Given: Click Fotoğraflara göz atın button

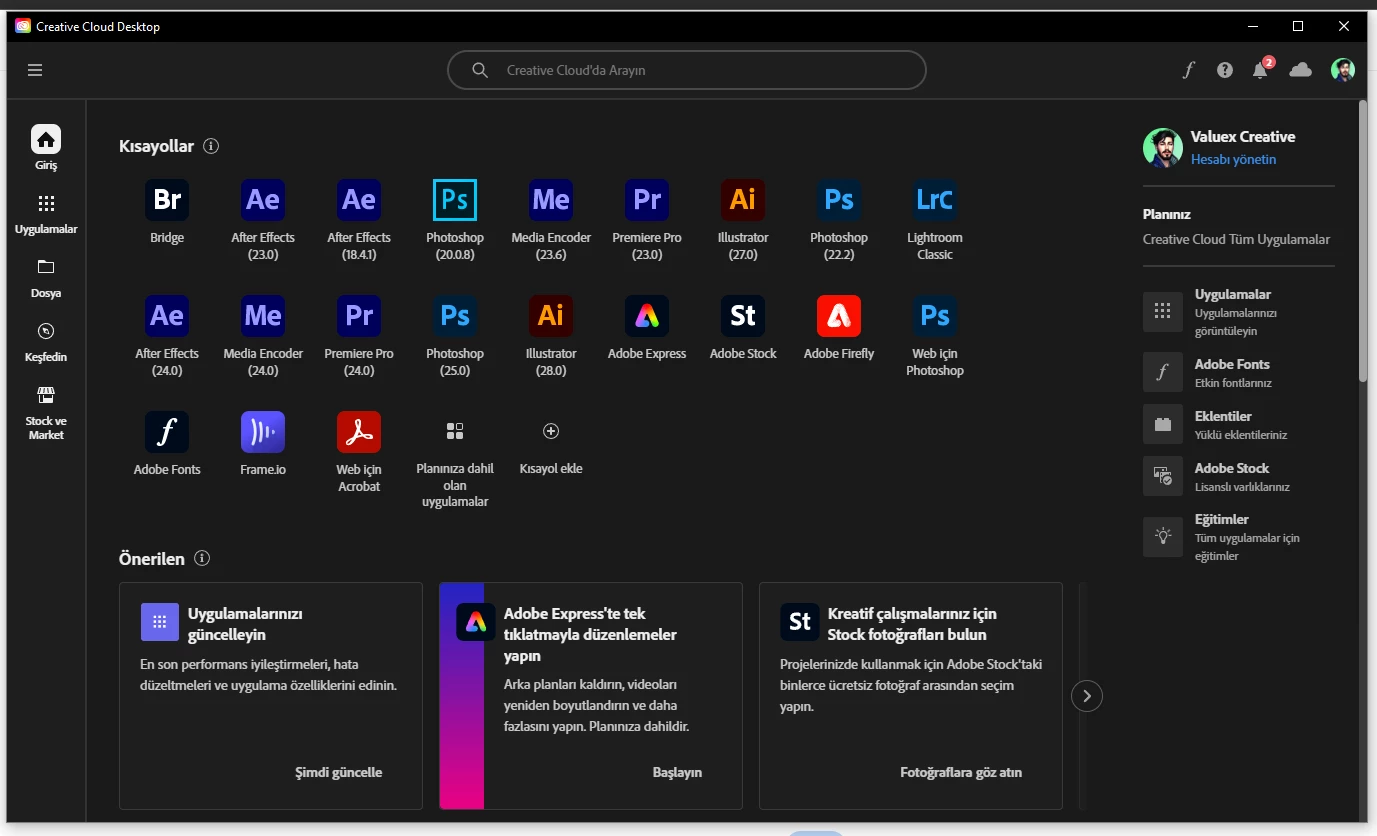Looking at the screenshot, I should (x=961, y=772).
